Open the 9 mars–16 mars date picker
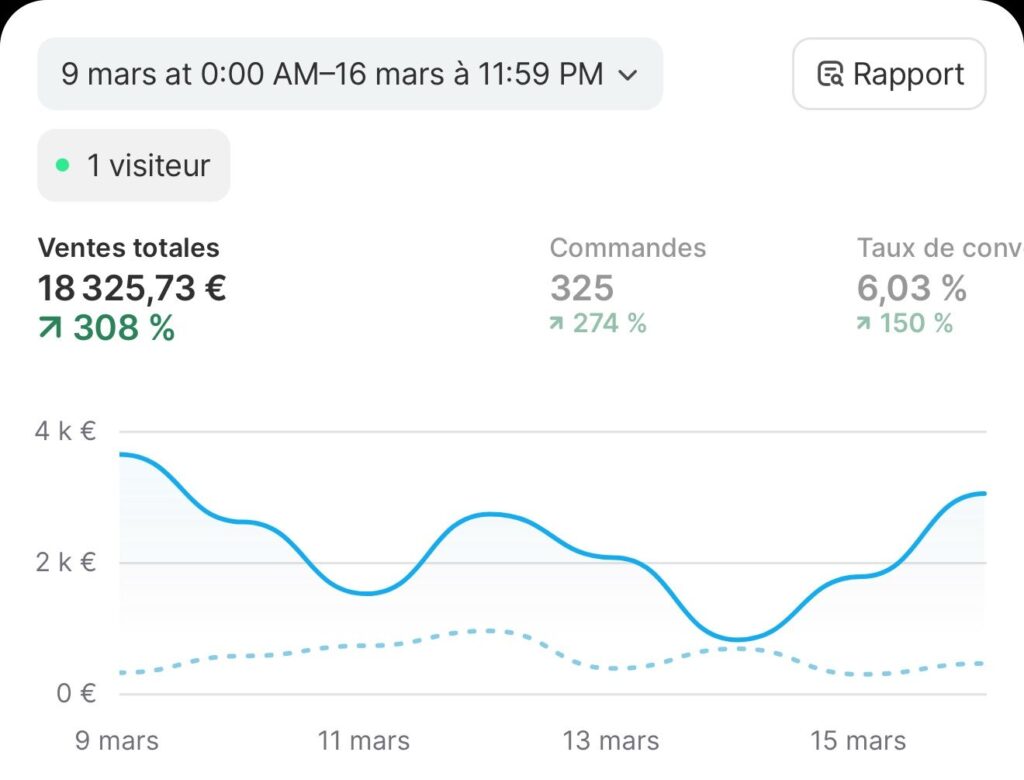 350,74
